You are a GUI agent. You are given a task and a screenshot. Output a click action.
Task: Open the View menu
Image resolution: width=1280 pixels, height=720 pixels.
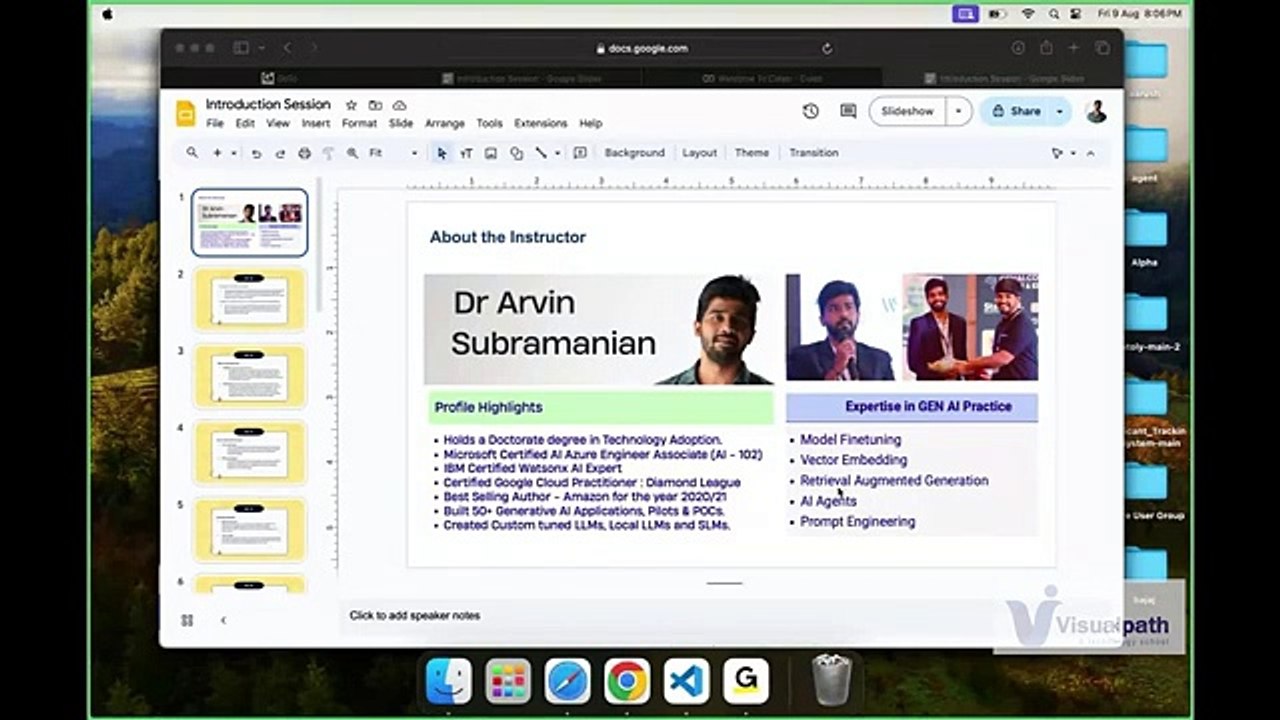coord(278,123)
